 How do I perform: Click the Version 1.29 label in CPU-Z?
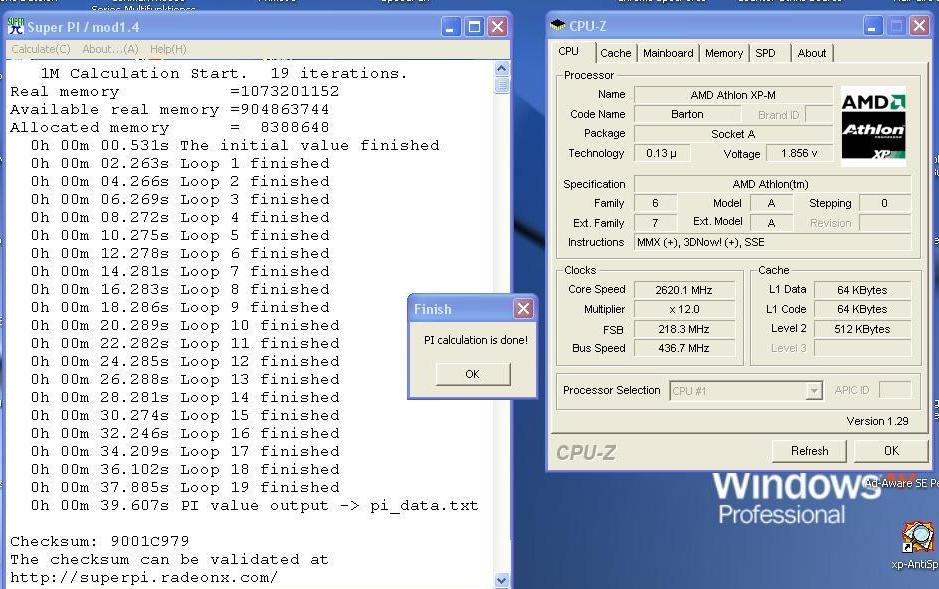pos(877,421)
